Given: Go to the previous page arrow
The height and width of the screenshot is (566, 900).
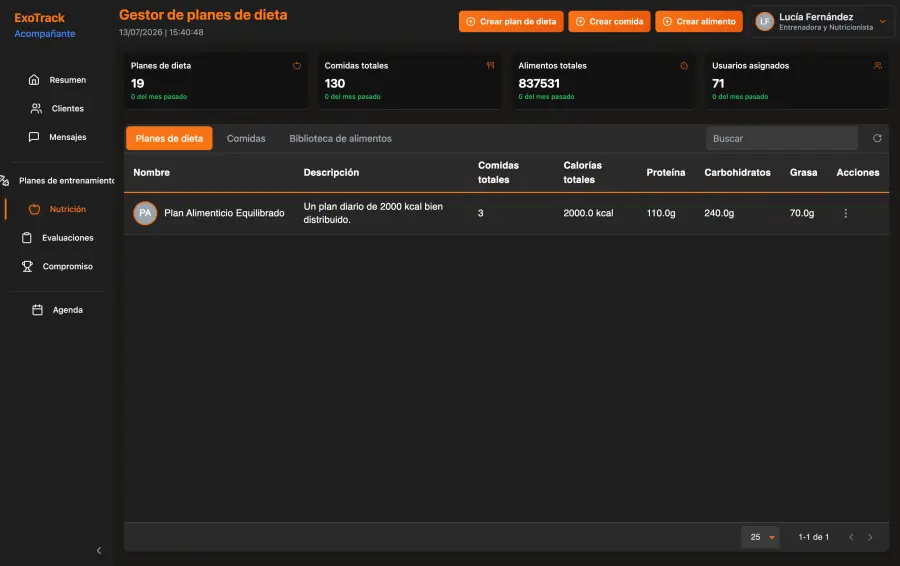Looking at the screenshot, I should (x=851, y=537).
